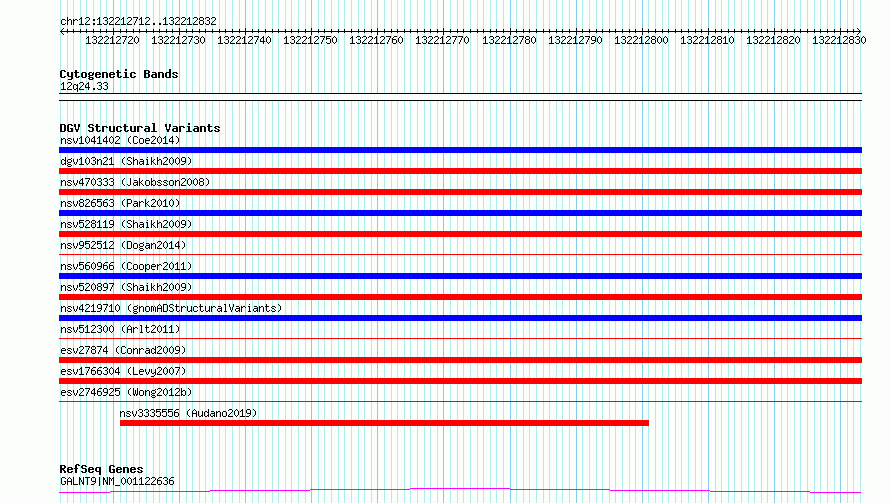The image size is (890, 503).
Task: Click ruler position 132212750
Action: (310, 40)
